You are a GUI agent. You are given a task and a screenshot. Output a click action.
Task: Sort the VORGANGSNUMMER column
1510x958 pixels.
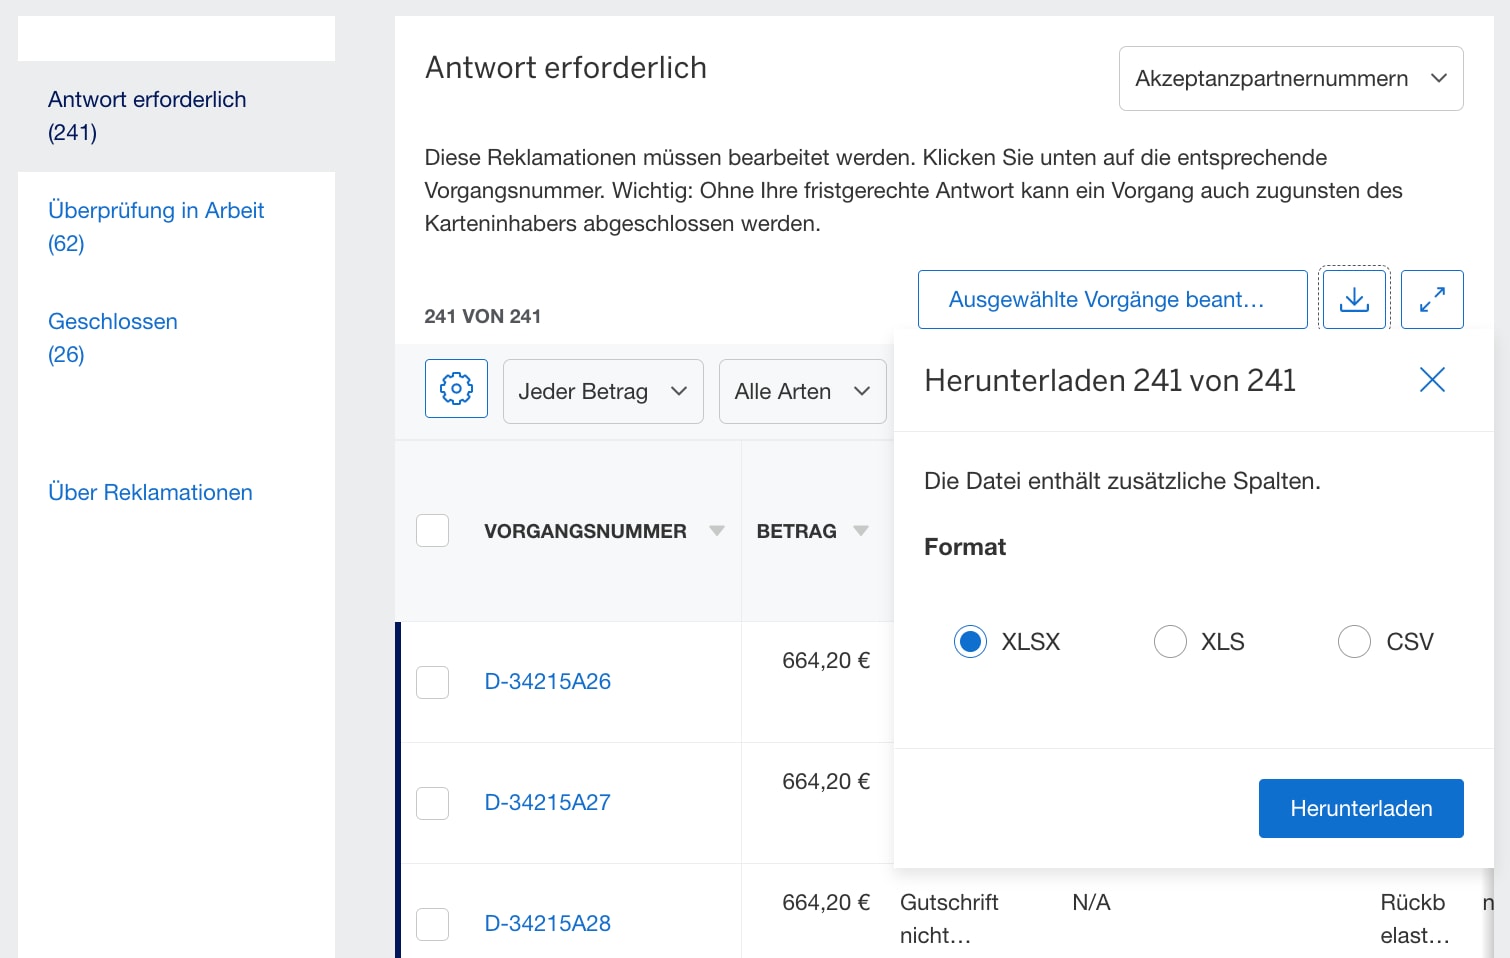(x=718, y=531)
